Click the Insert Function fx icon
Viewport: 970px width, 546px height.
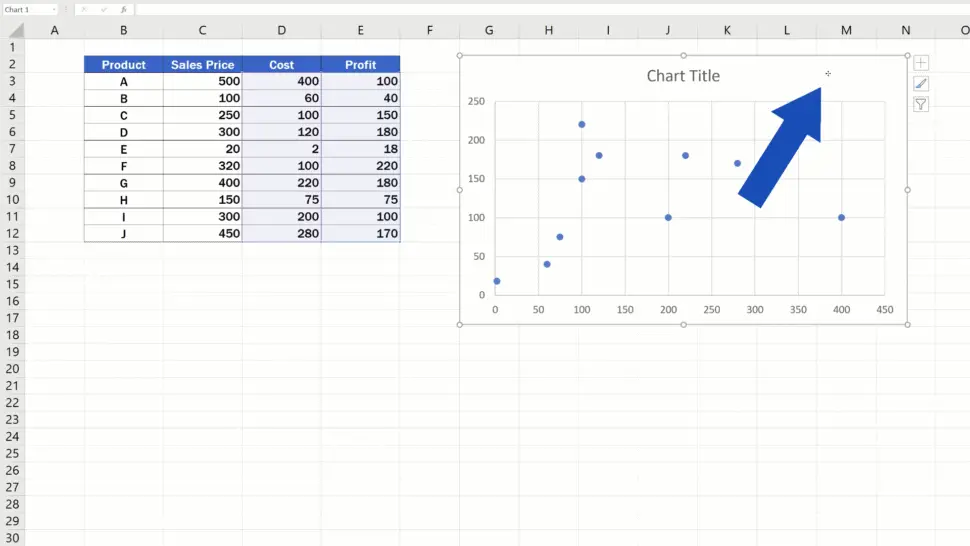[x=123, y=9]
